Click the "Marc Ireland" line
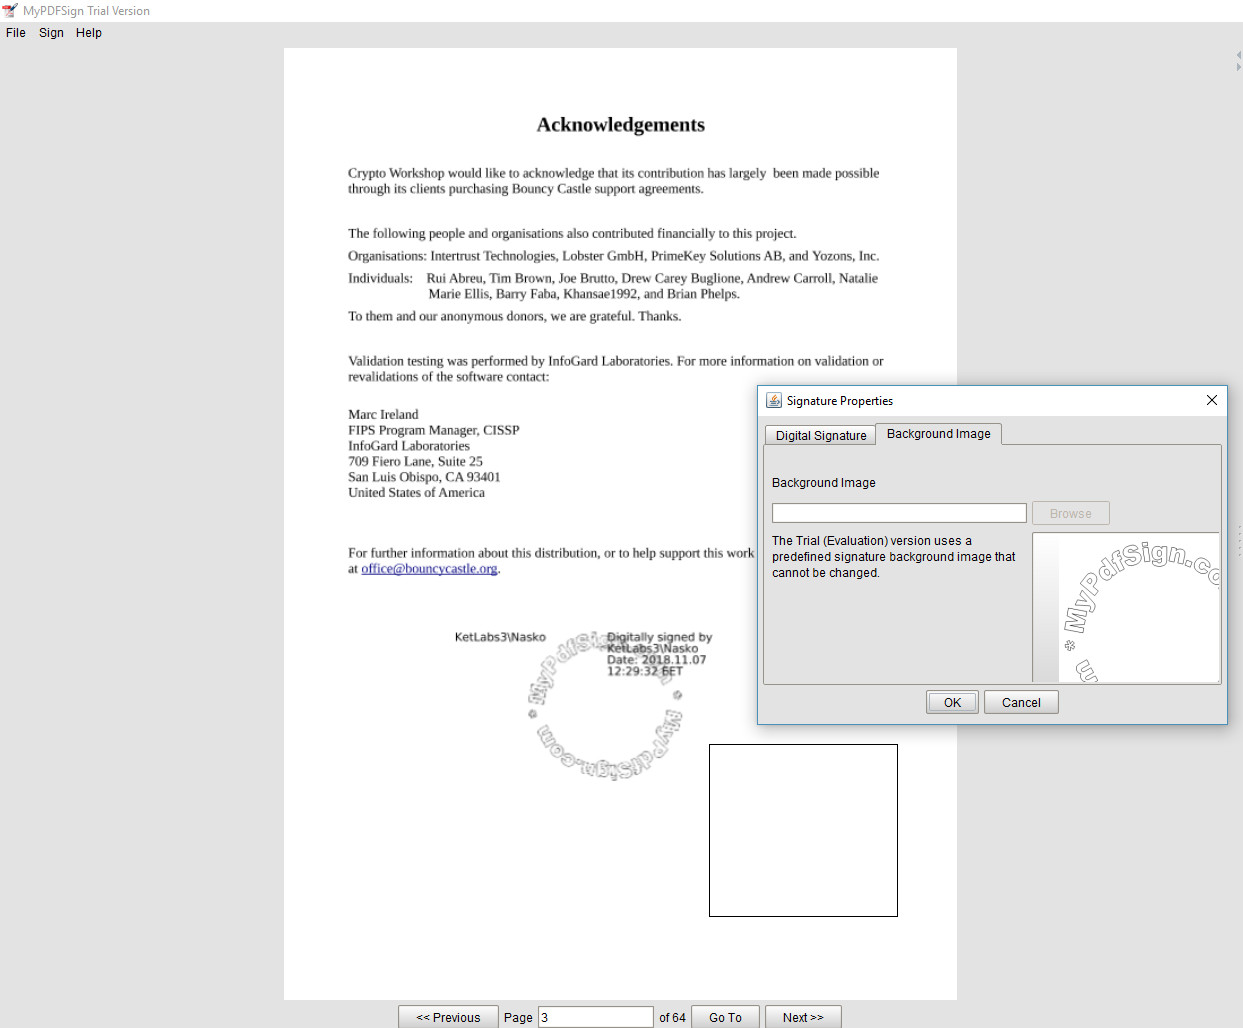The width and height of the screenshot is (1243, 1028). pyautogui.click(x=383, y=414)
